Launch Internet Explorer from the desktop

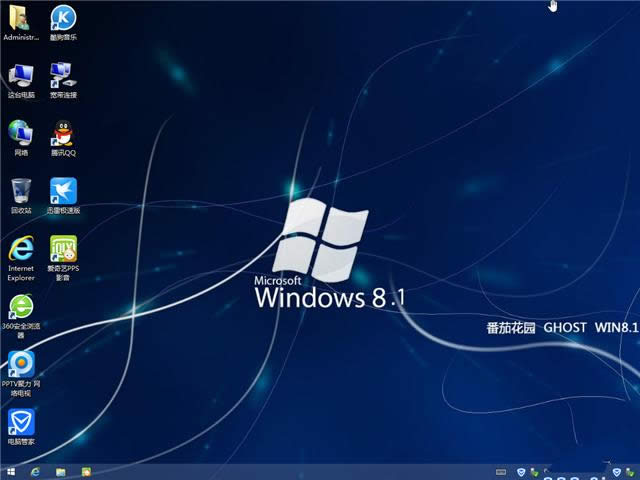tap(20, 249)
